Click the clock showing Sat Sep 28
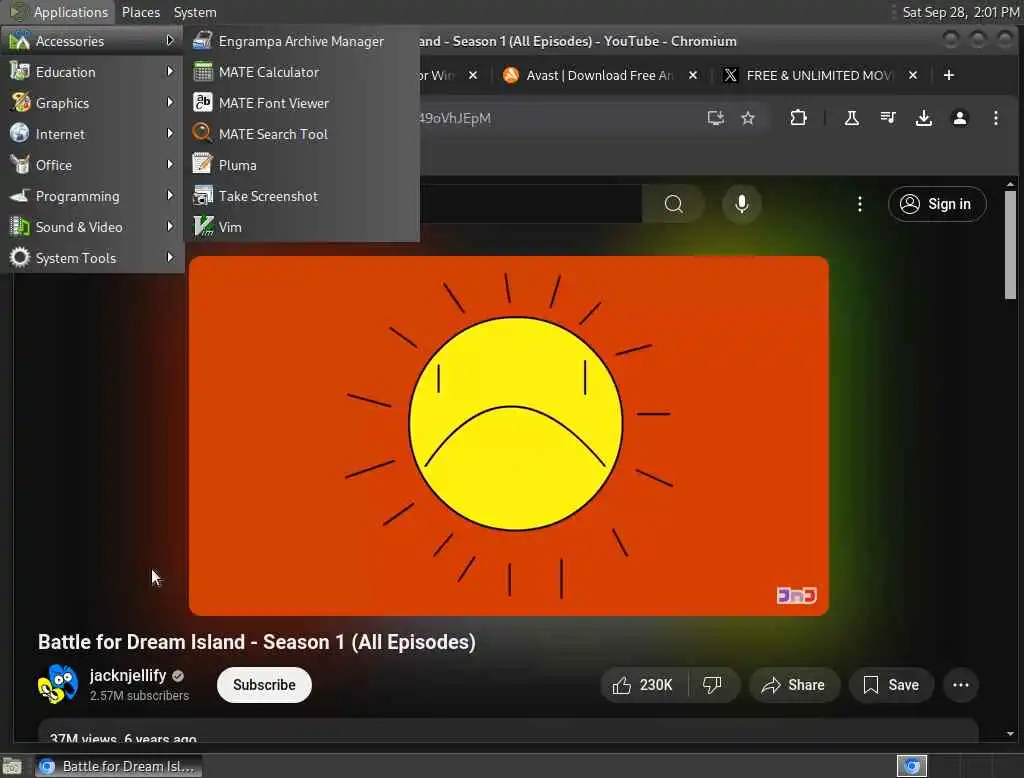 [x=960, y=12]
